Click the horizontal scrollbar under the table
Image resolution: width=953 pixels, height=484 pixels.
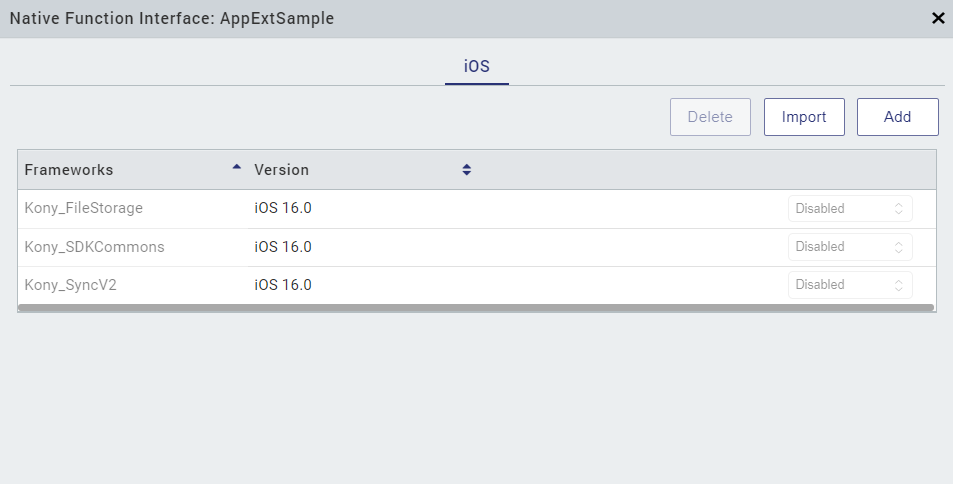476,308
